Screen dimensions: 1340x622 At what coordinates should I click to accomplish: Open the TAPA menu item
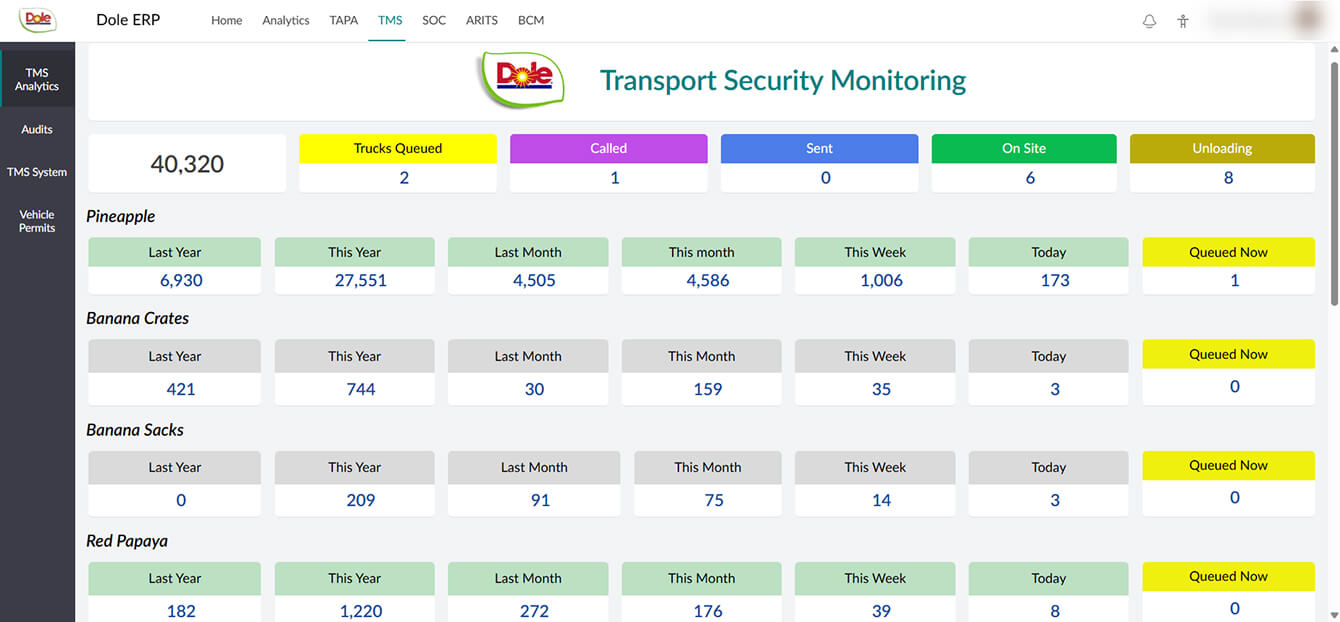pos(344,20)
